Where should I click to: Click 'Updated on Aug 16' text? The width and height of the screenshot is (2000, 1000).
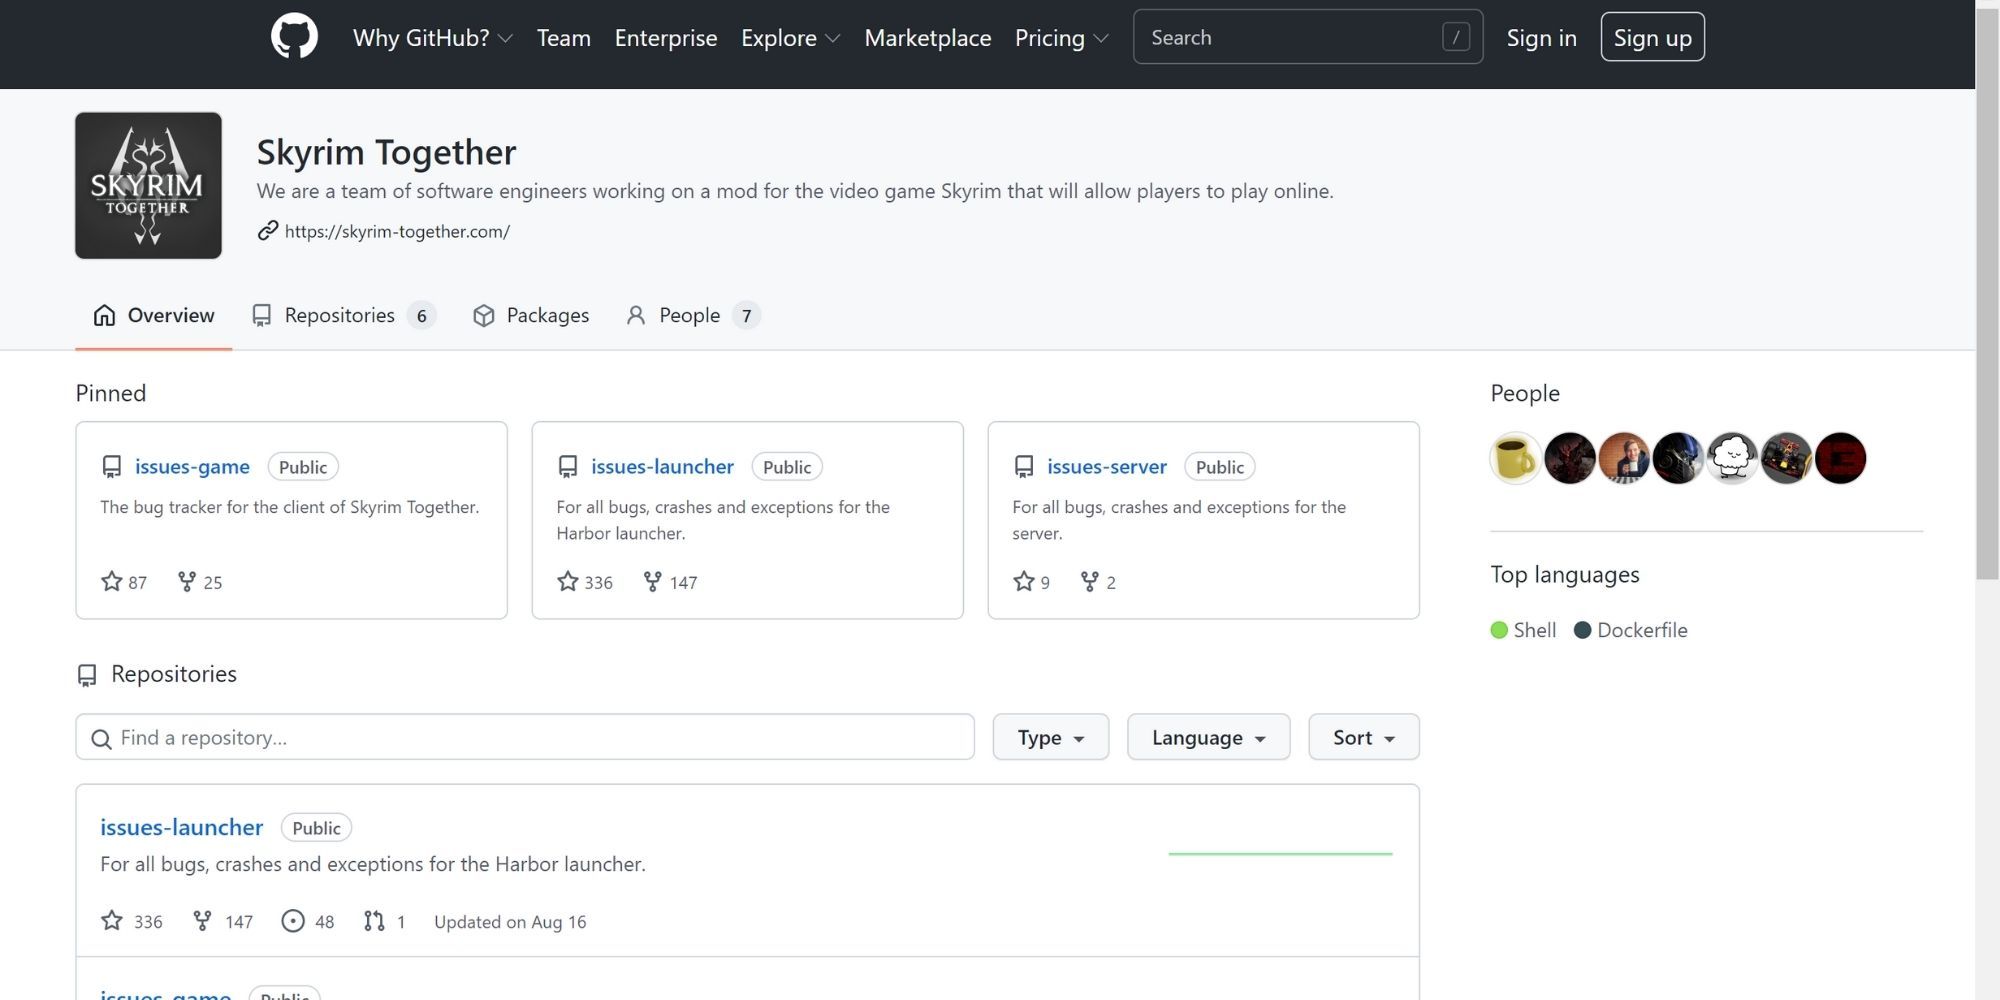click(x=510, y=922)
